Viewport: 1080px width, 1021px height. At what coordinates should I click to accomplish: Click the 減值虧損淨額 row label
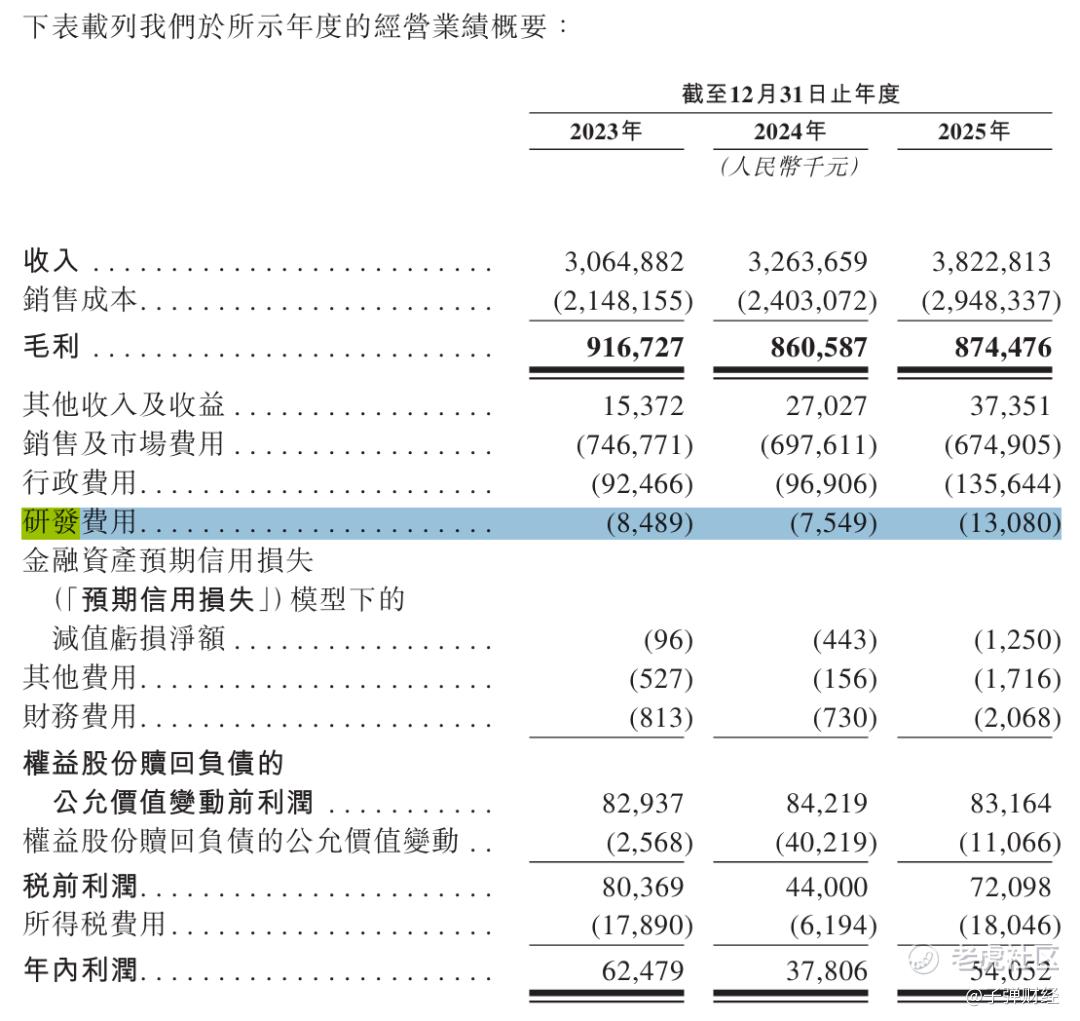(x=139, y=638)
